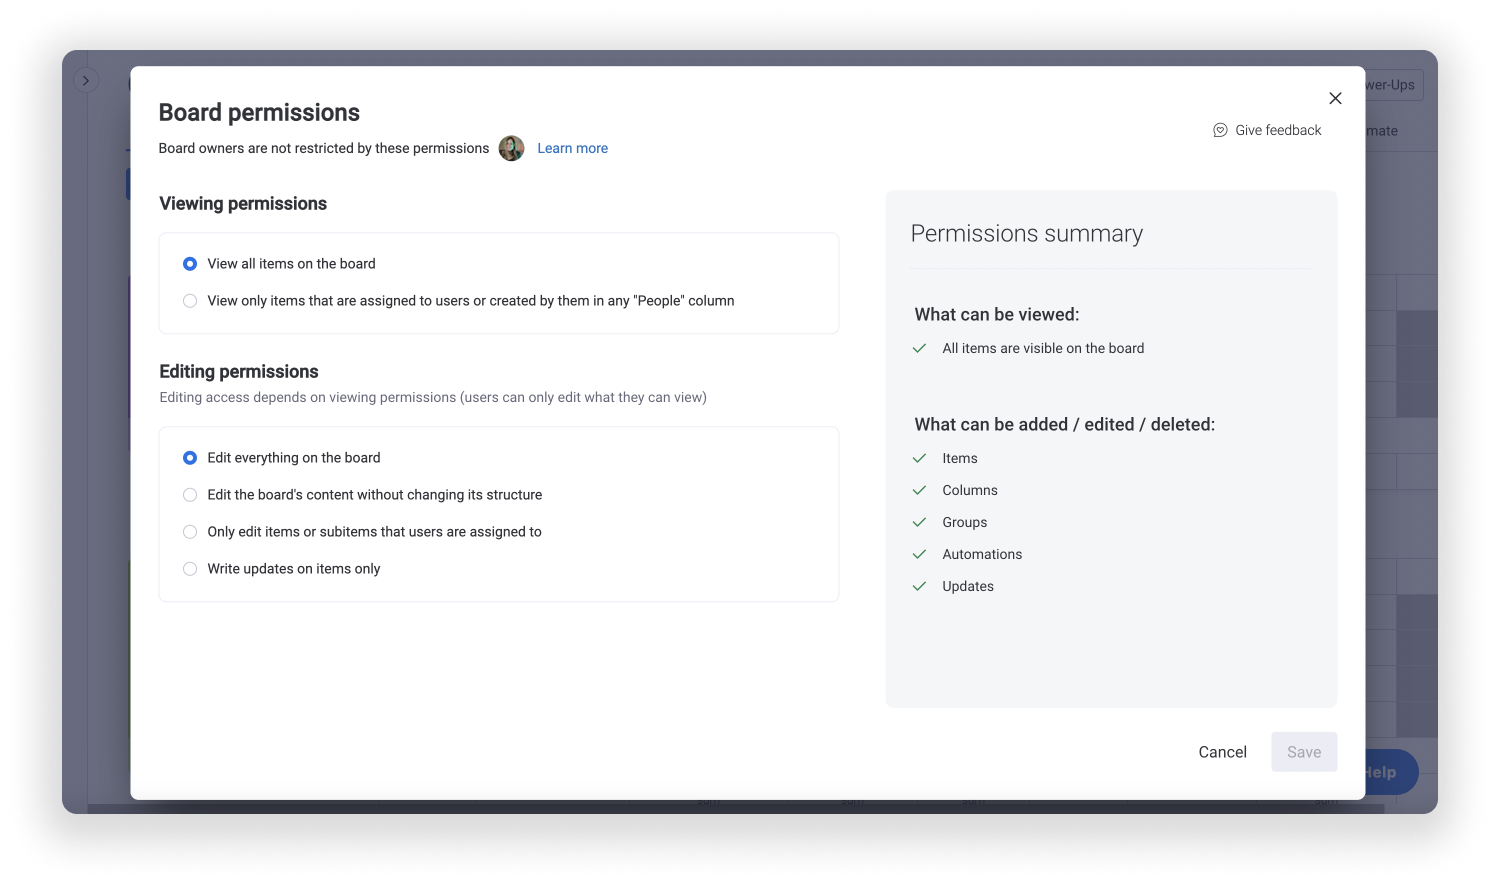Screen dimensions: 1496x884
Task: Click the Cancel button
Action: point(1222,751)
